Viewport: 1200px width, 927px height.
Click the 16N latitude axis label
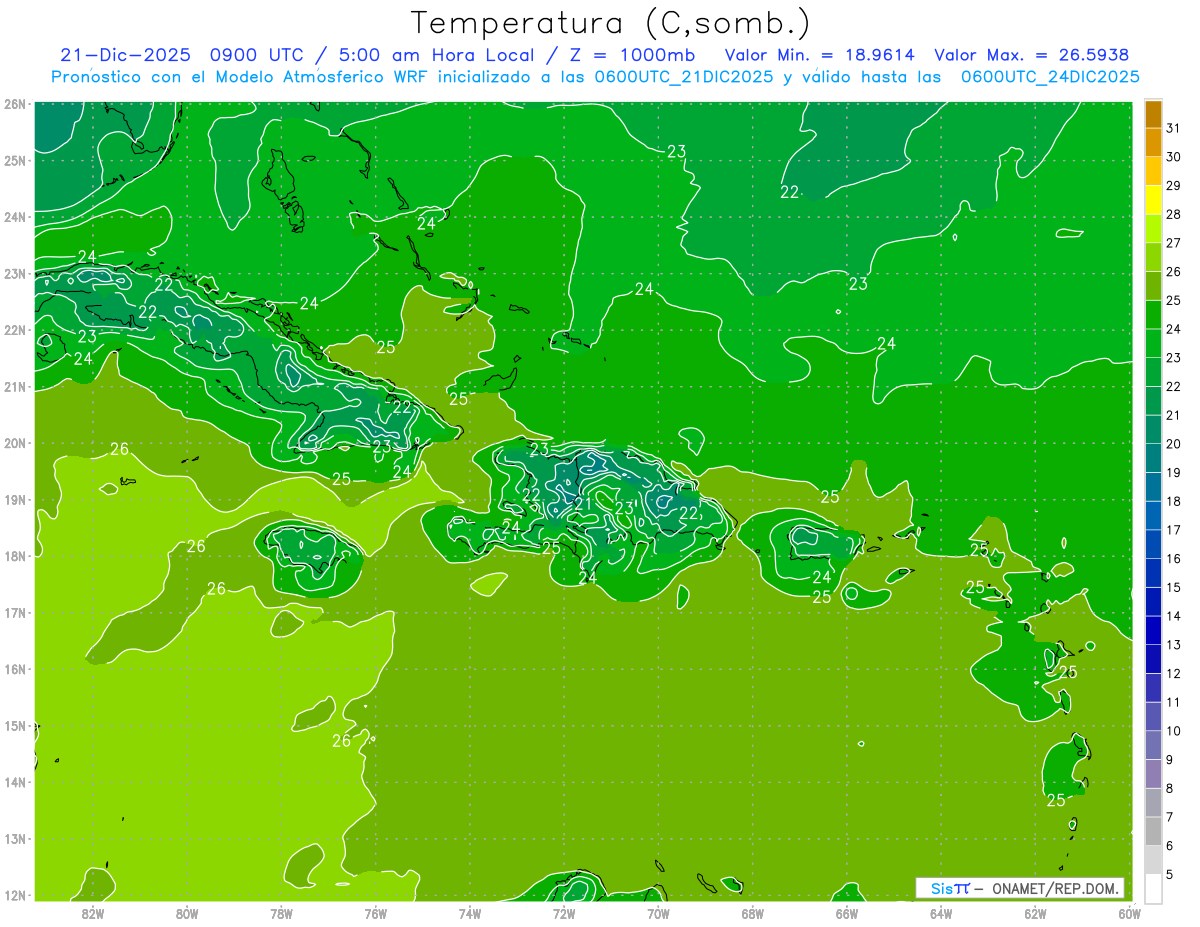pyautogui.click(x=14, y=668)
